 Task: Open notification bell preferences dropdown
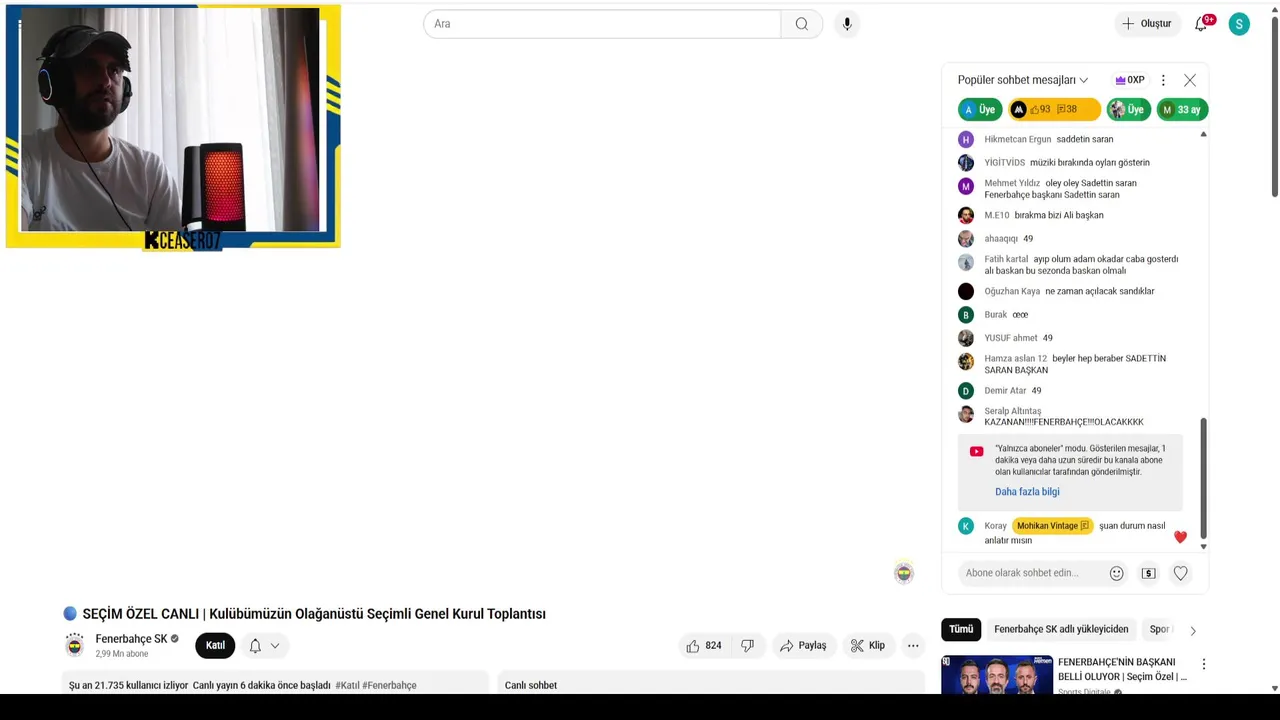pyautogui.click(x=264, y=646)
